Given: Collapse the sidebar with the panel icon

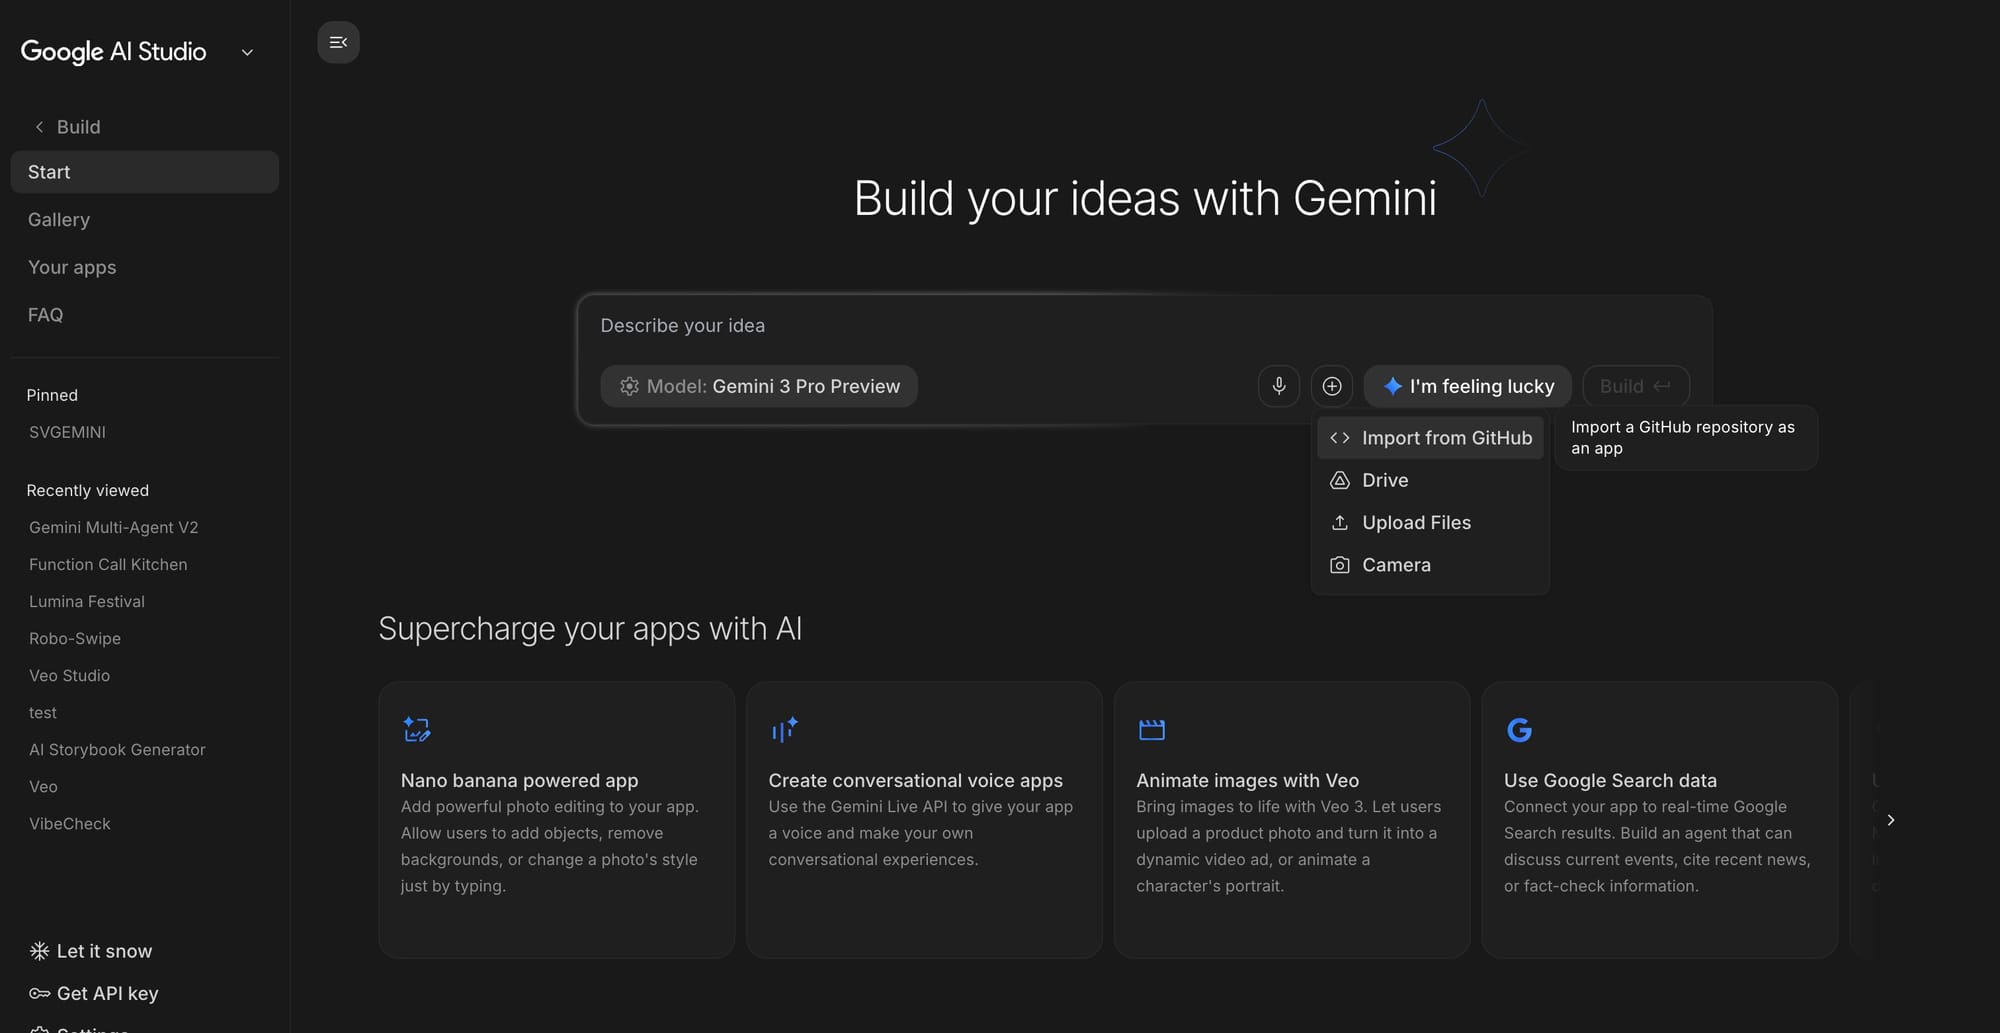Looking at the screenshot, I should [x=338, y=42].
